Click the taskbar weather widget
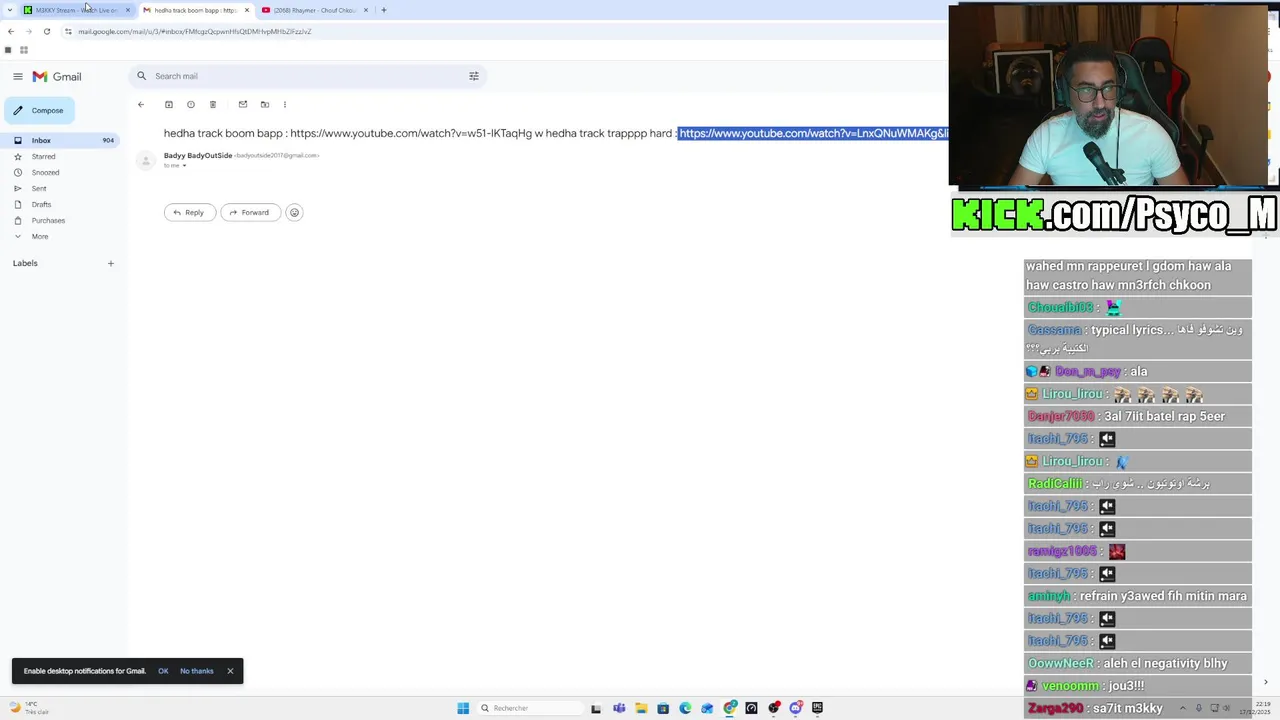The height and width of the screenshot is (720, 1280). (28, 708)
